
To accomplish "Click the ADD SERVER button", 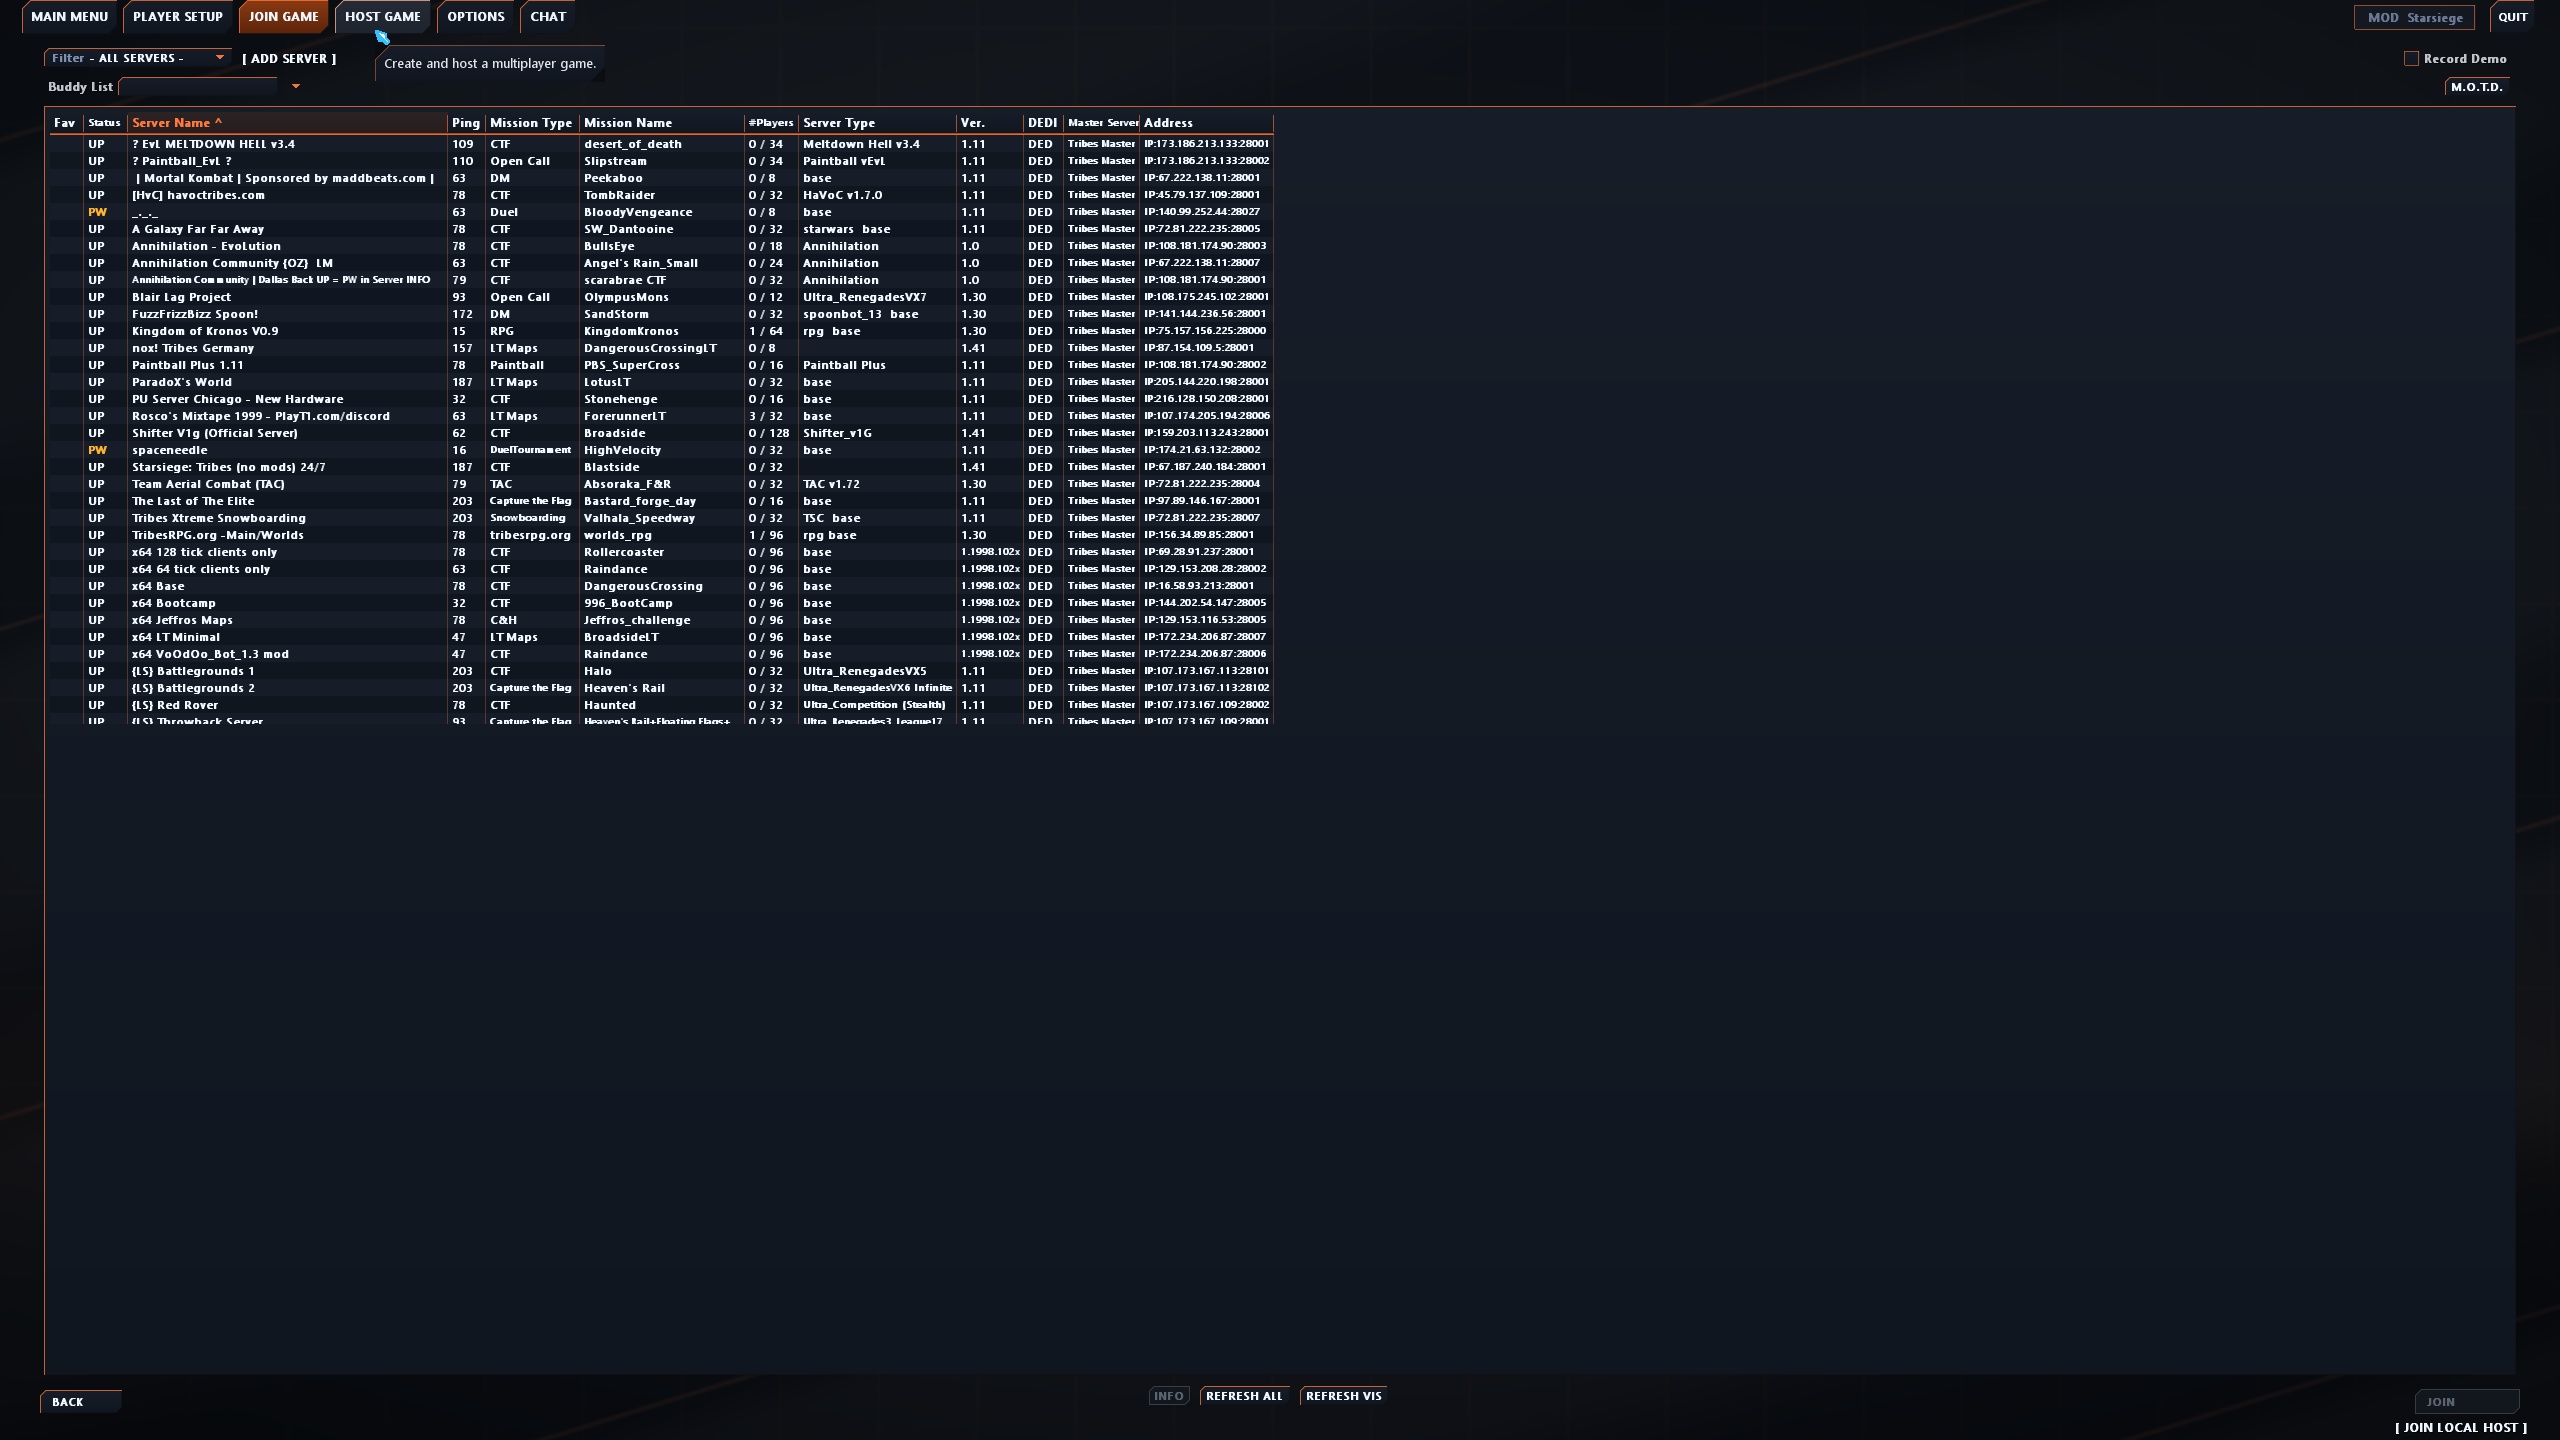I will pyautogui.click(x=289, y=59).
